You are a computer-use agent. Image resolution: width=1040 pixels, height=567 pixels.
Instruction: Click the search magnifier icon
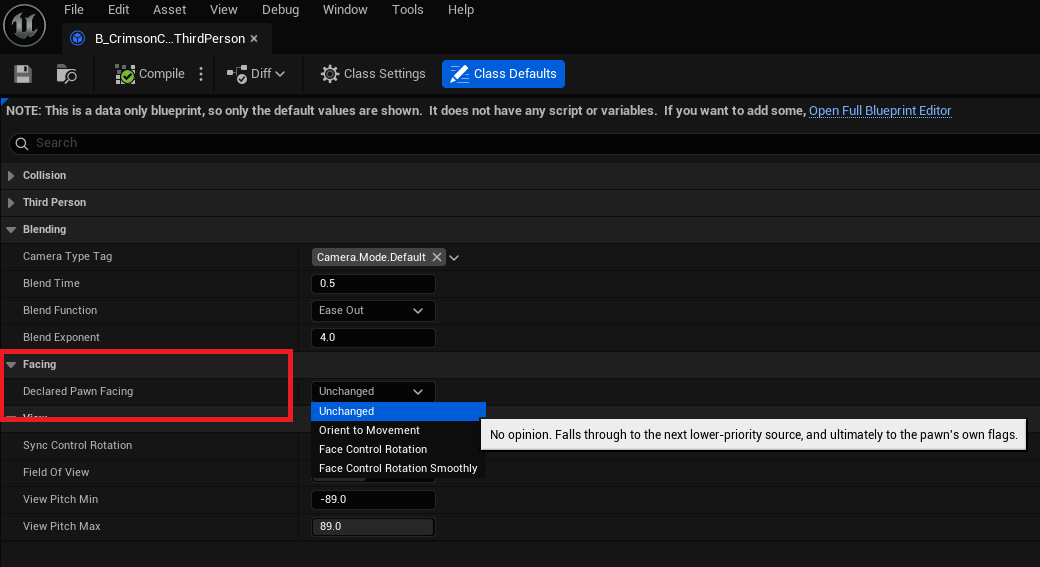22,143
